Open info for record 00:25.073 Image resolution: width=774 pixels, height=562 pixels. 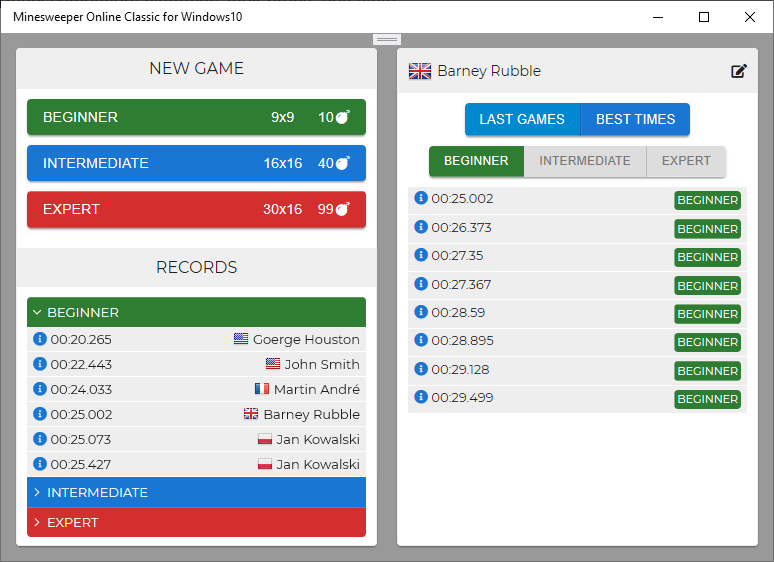pyautogui.click(x=39, y=439)
